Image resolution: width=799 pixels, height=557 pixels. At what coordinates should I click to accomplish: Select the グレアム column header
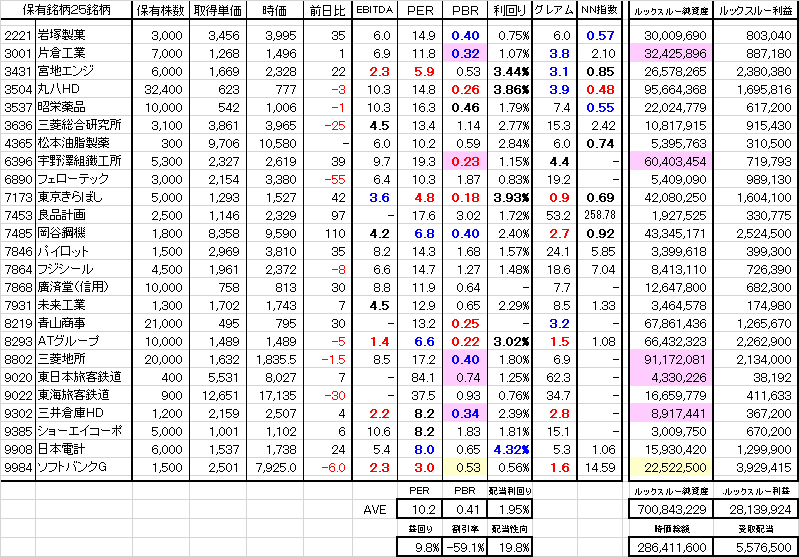tap(554, 10)
